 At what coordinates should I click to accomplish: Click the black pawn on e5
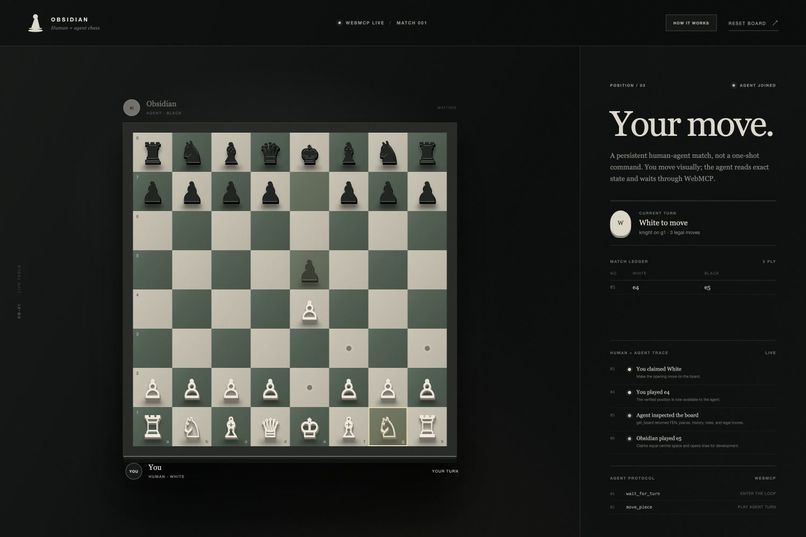(309, 270)
